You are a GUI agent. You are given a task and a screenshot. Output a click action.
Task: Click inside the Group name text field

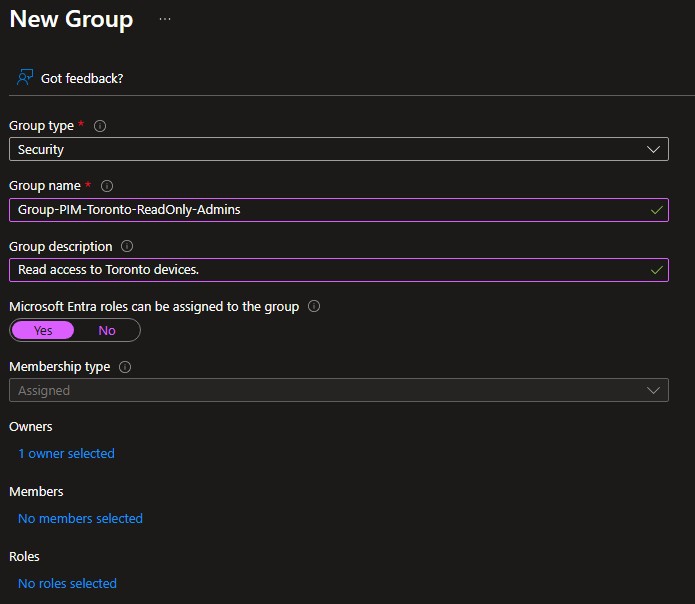tap(330, 210)
